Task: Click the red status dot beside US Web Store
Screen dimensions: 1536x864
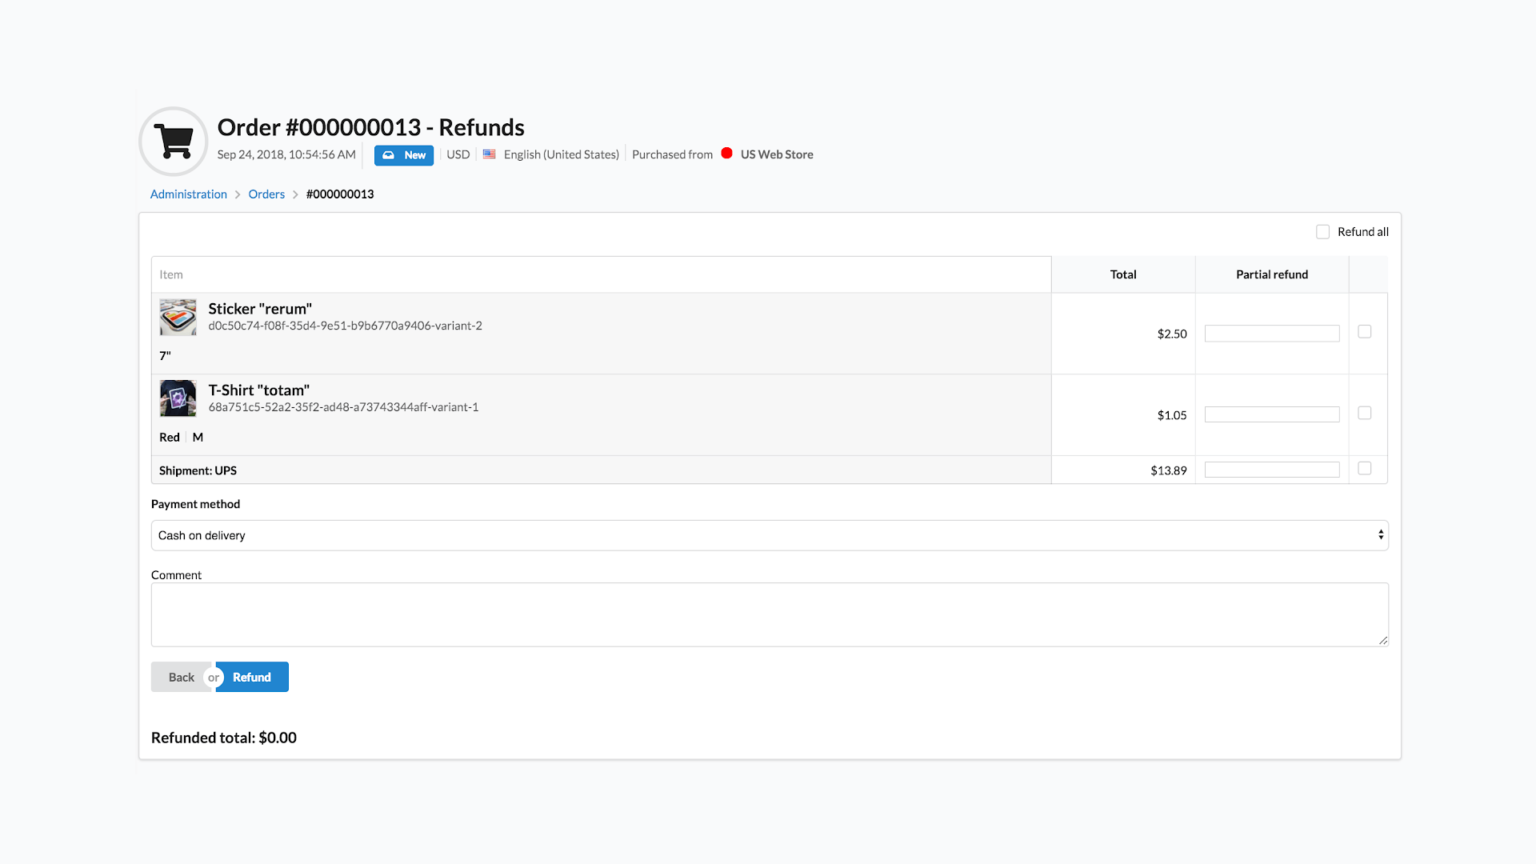Action: 727,154
